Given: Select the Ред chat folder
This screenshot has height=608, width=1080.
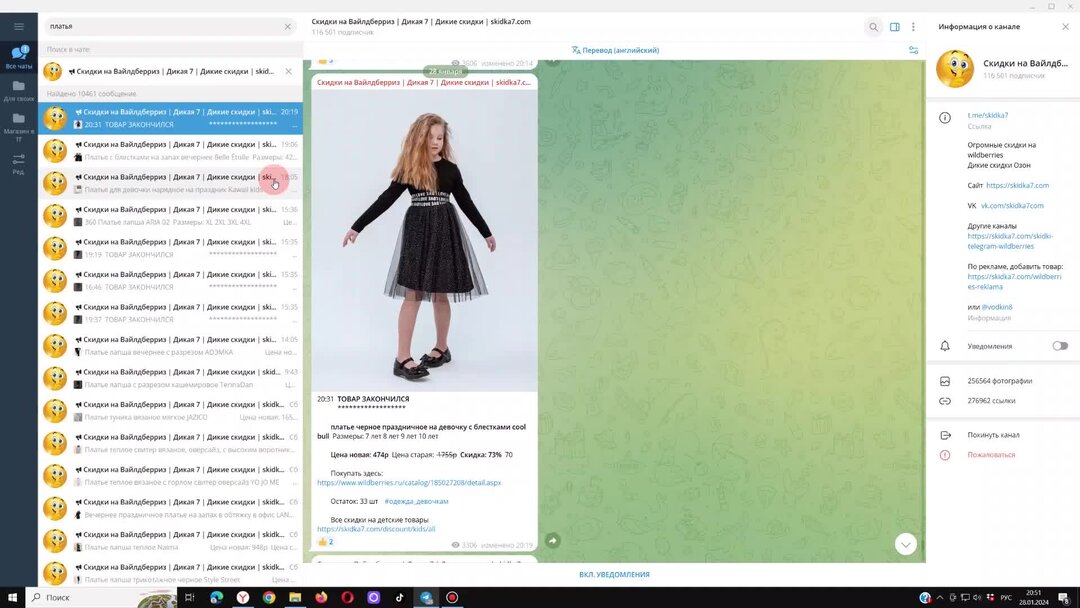Looking at the screenshot, I should coord(19,163).
